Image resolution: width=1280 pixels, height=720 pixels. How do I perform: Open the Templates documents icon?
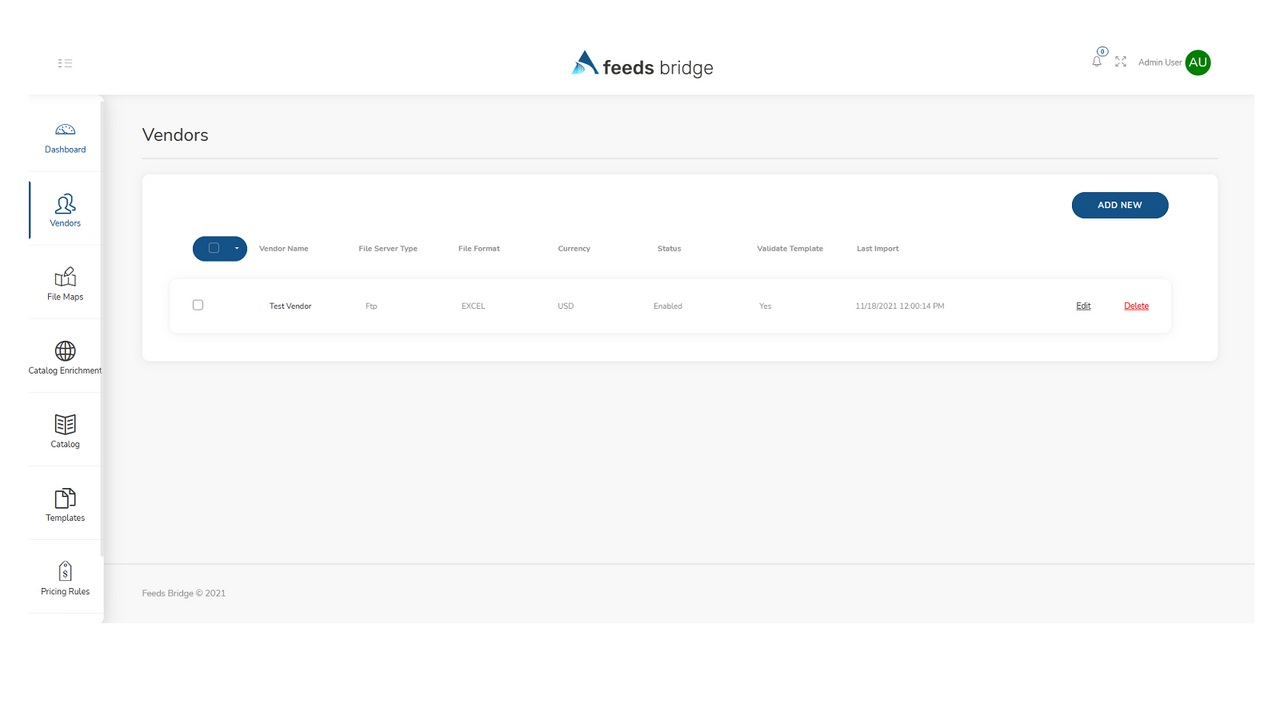65,498
